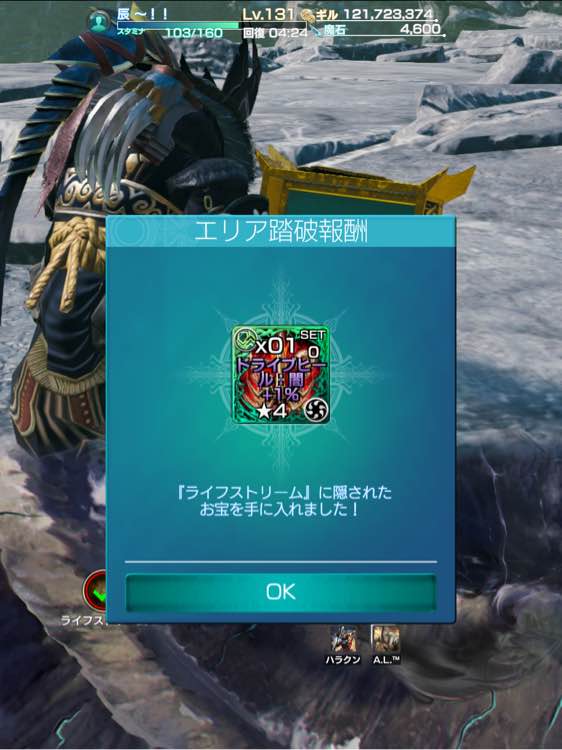Tap the SET 0 label on the card
The height and width of the screenshot is (750, 562).
click(313, 344)
